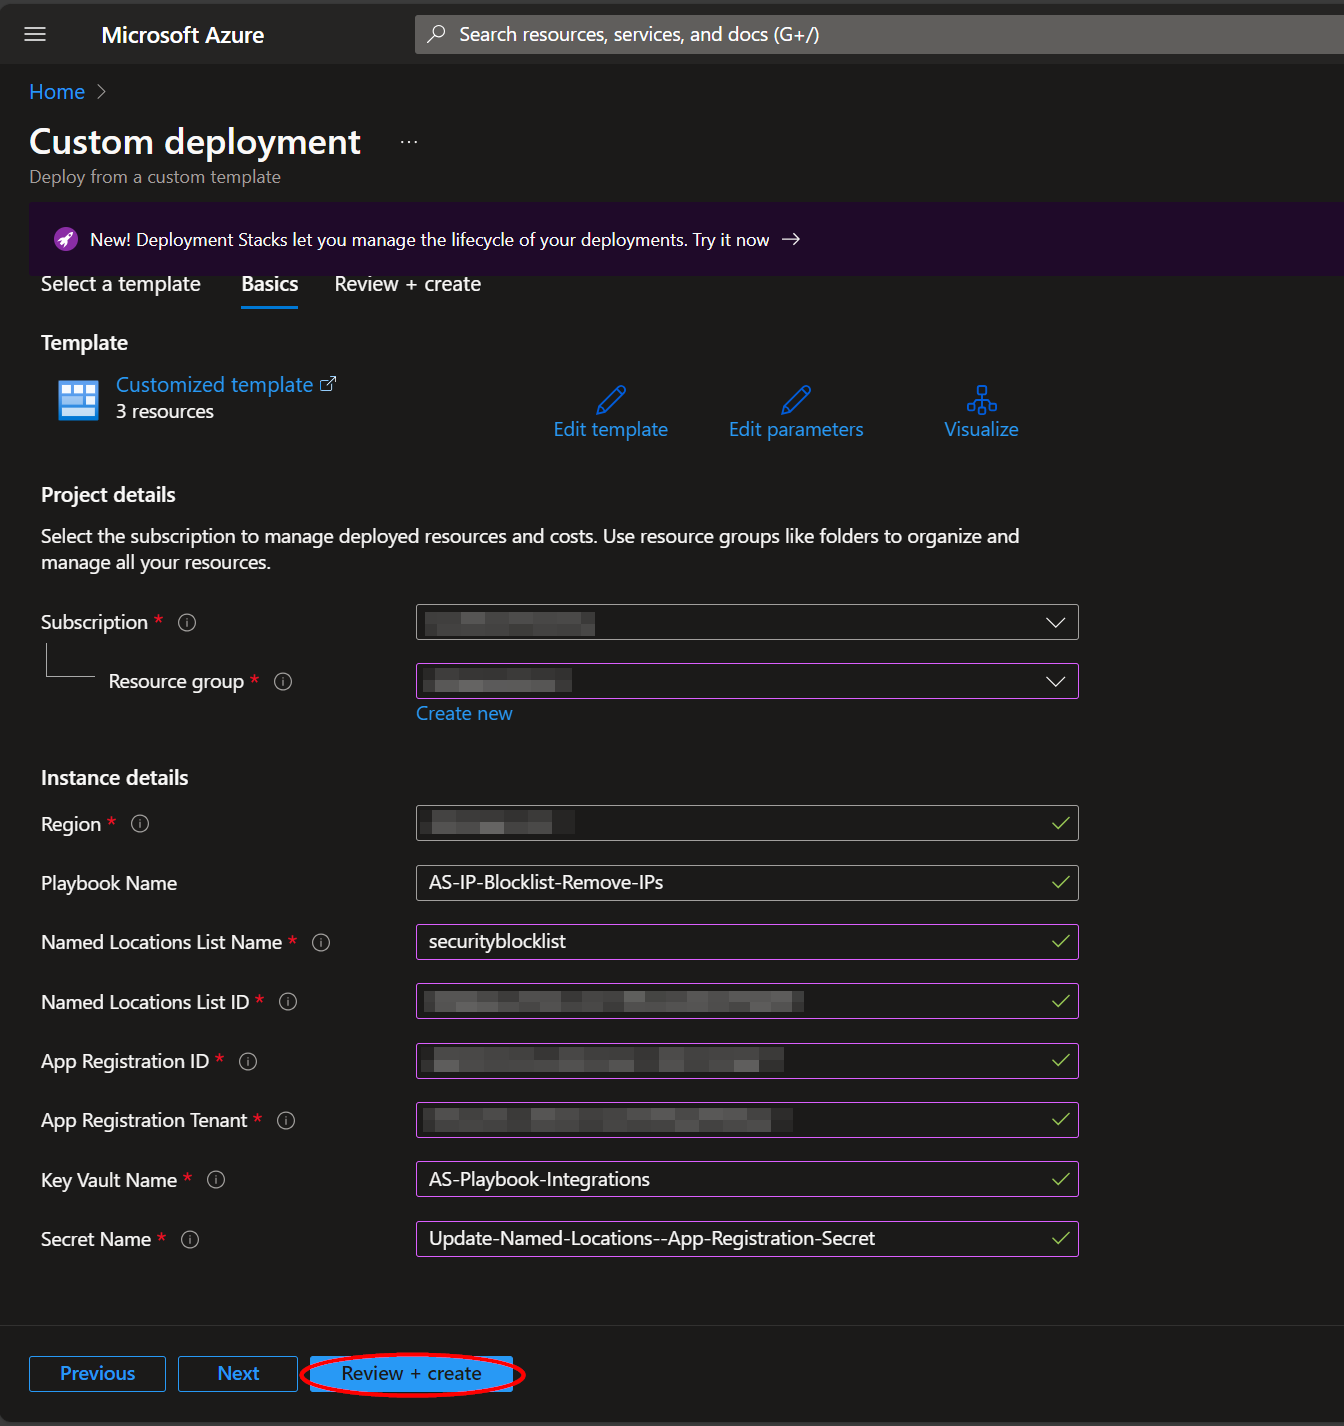Click the Named Locations List ID field

pyautogui.click(x=747, y=1001)
